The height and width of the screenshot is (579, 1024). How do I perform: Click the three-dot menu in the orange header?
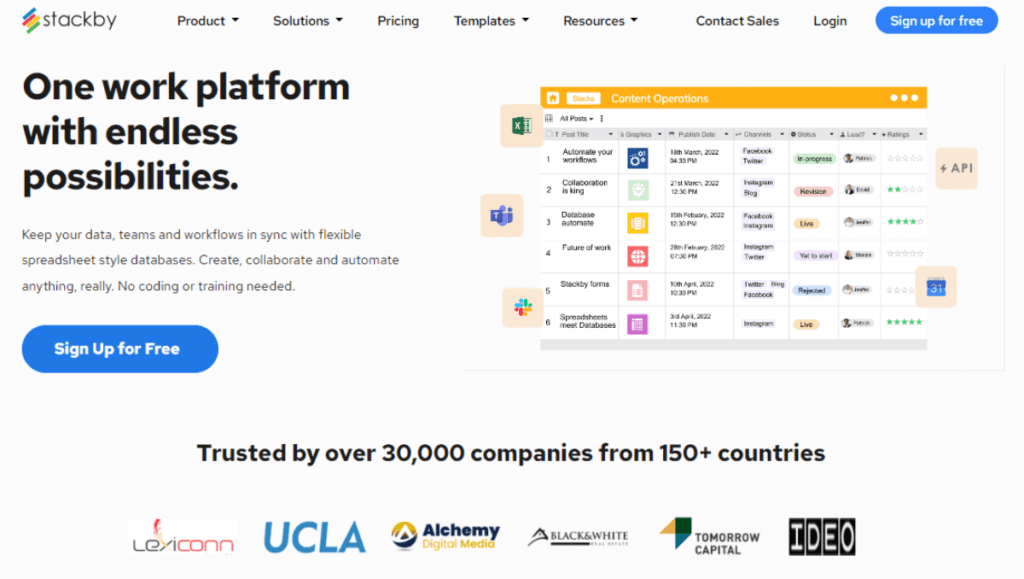point(904,98)
